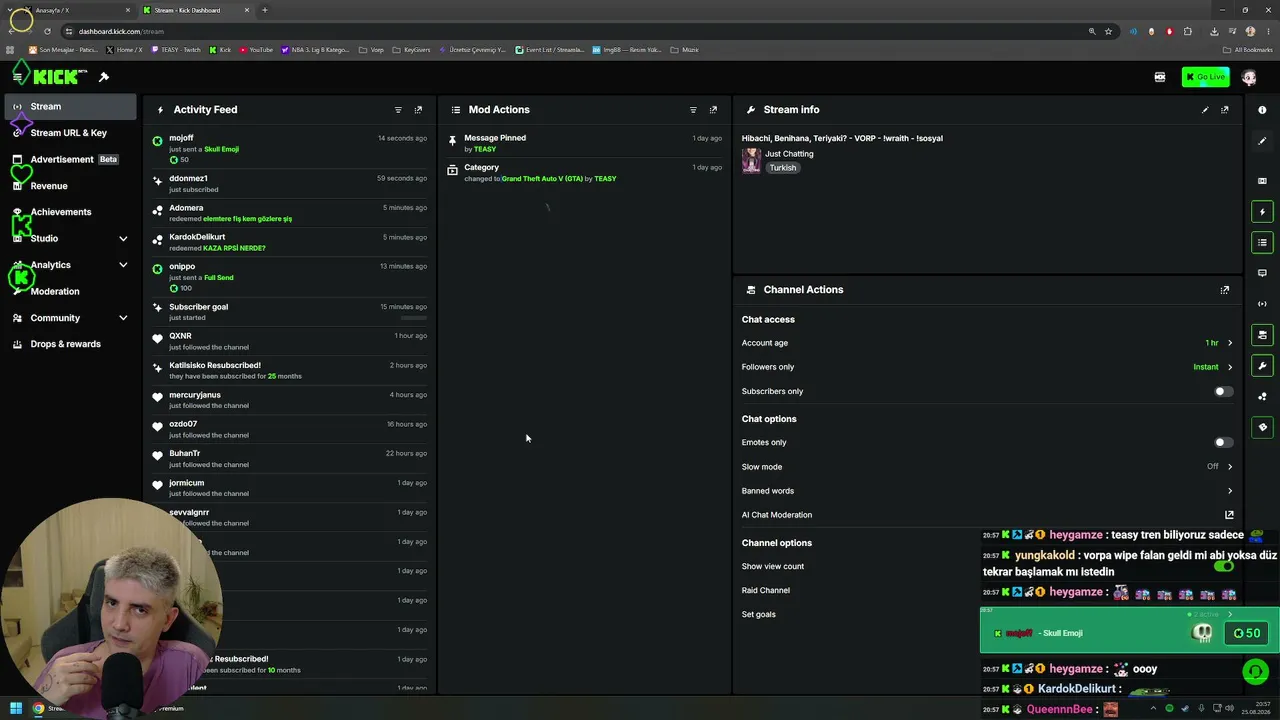Click the Just Chatting category label
The height and width of the screenshot is (720, 1280).
pos(789,154)
